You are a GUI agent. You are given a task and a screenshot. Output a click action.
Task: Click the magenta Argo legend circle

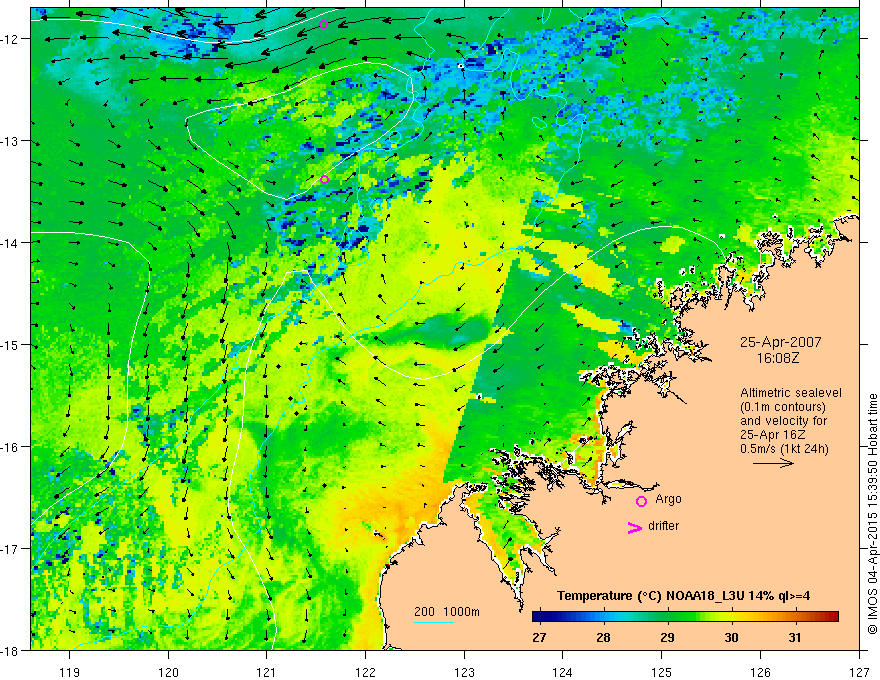pos(641,501)
